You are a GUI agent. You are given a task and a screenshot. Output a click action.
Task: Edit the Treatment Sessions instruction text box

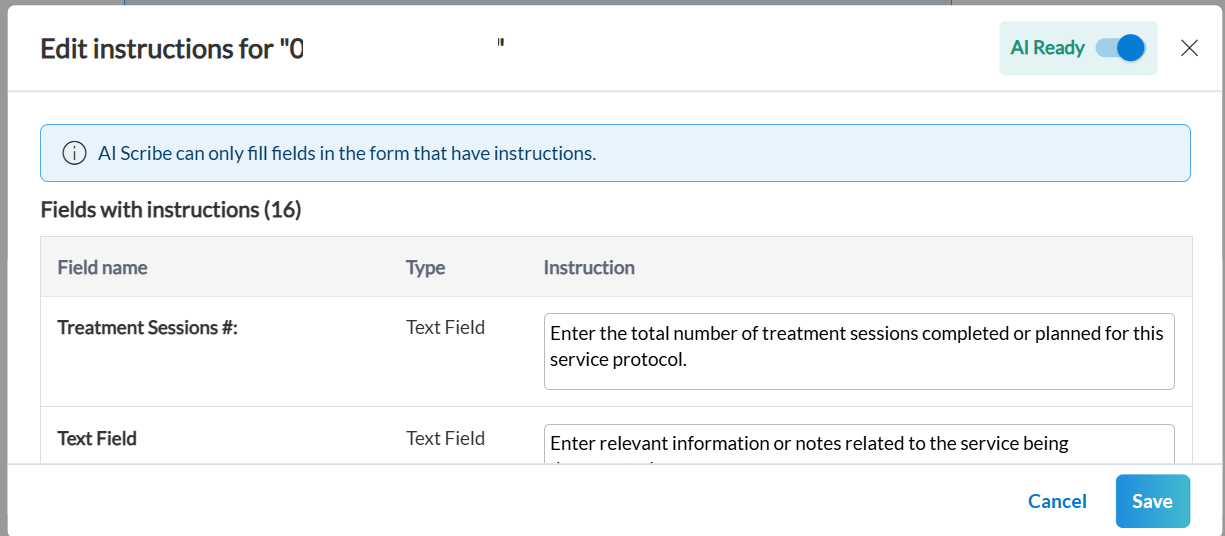click(x=858, y=351)
